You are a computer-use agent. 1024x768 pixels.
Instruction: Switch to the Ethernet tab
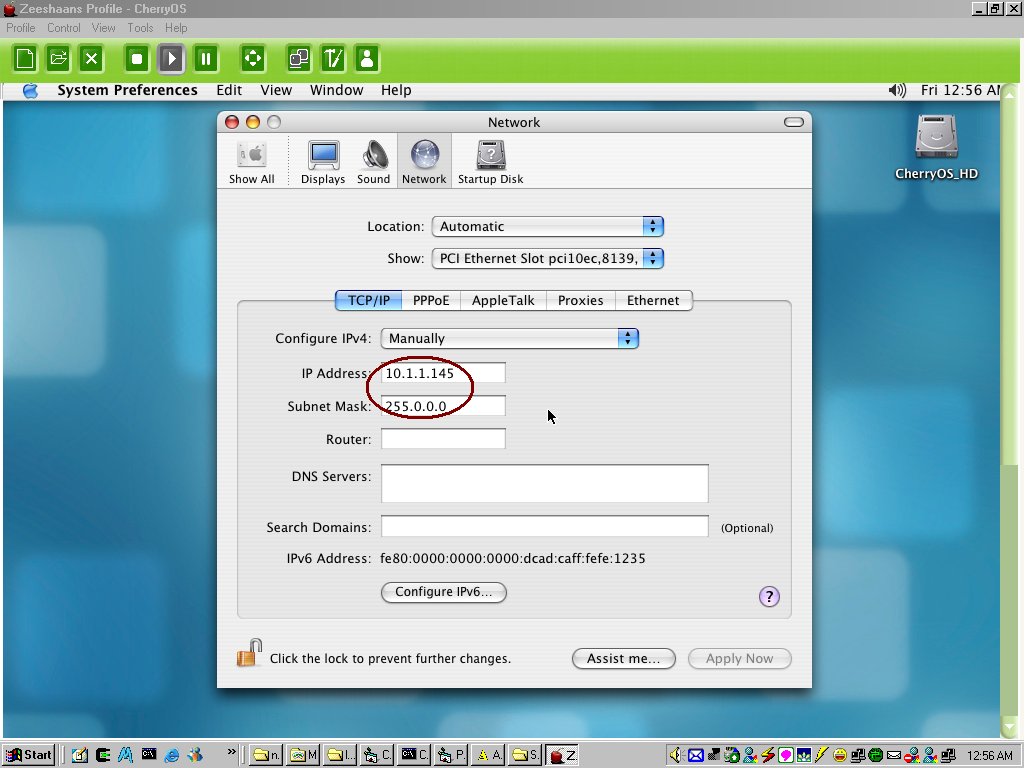[x=653, y=300]
